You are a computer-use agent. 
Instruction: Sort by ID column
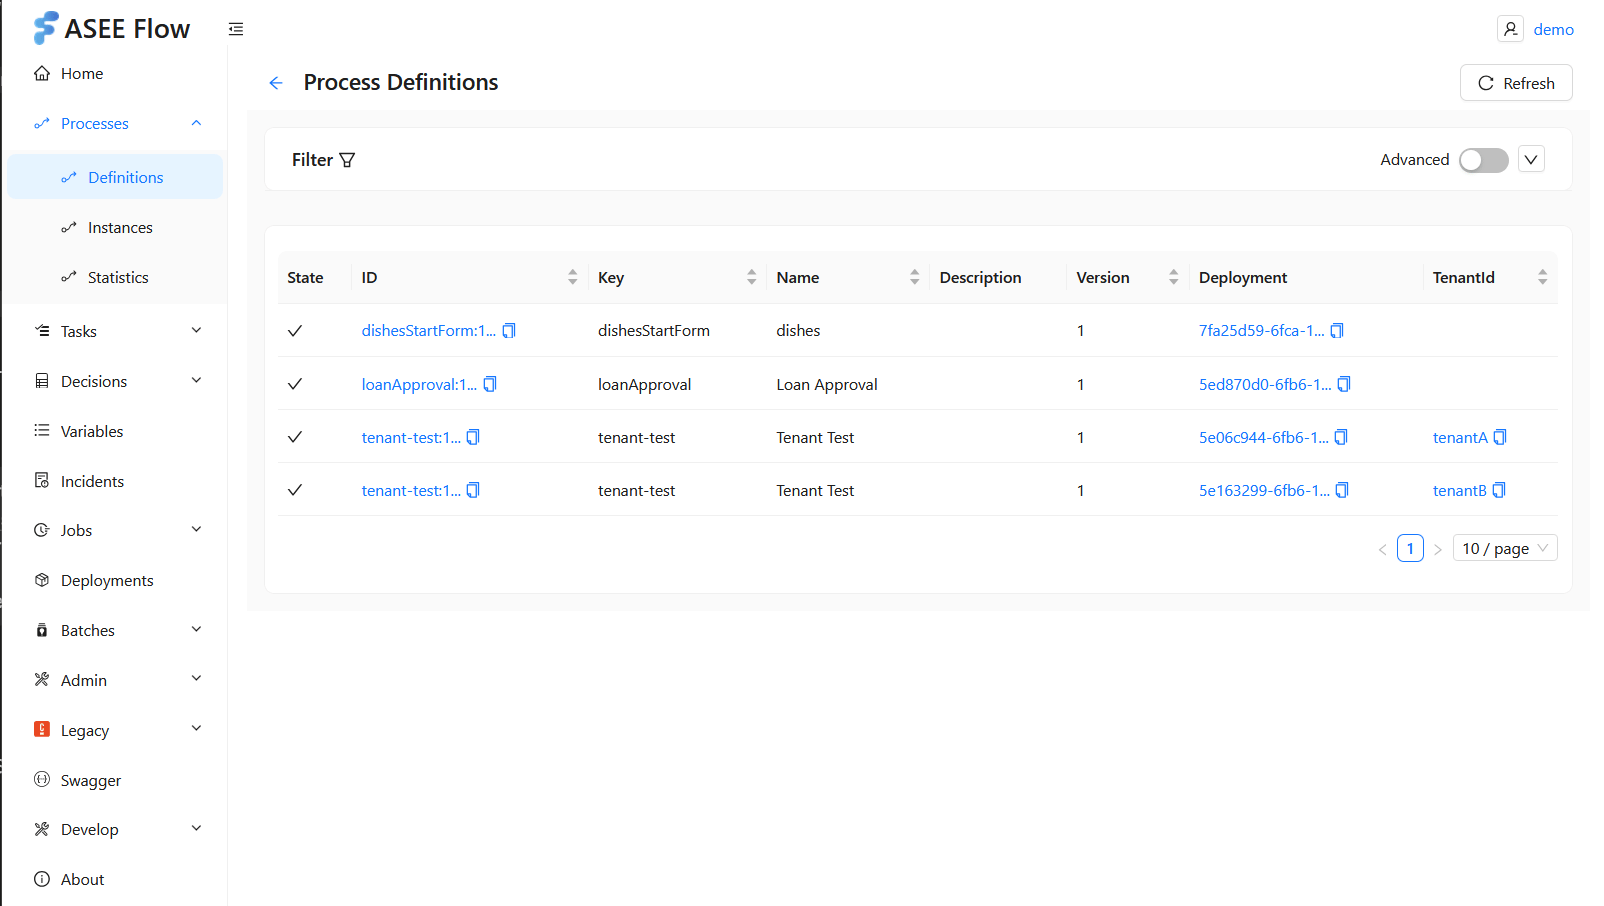[572, 277]
